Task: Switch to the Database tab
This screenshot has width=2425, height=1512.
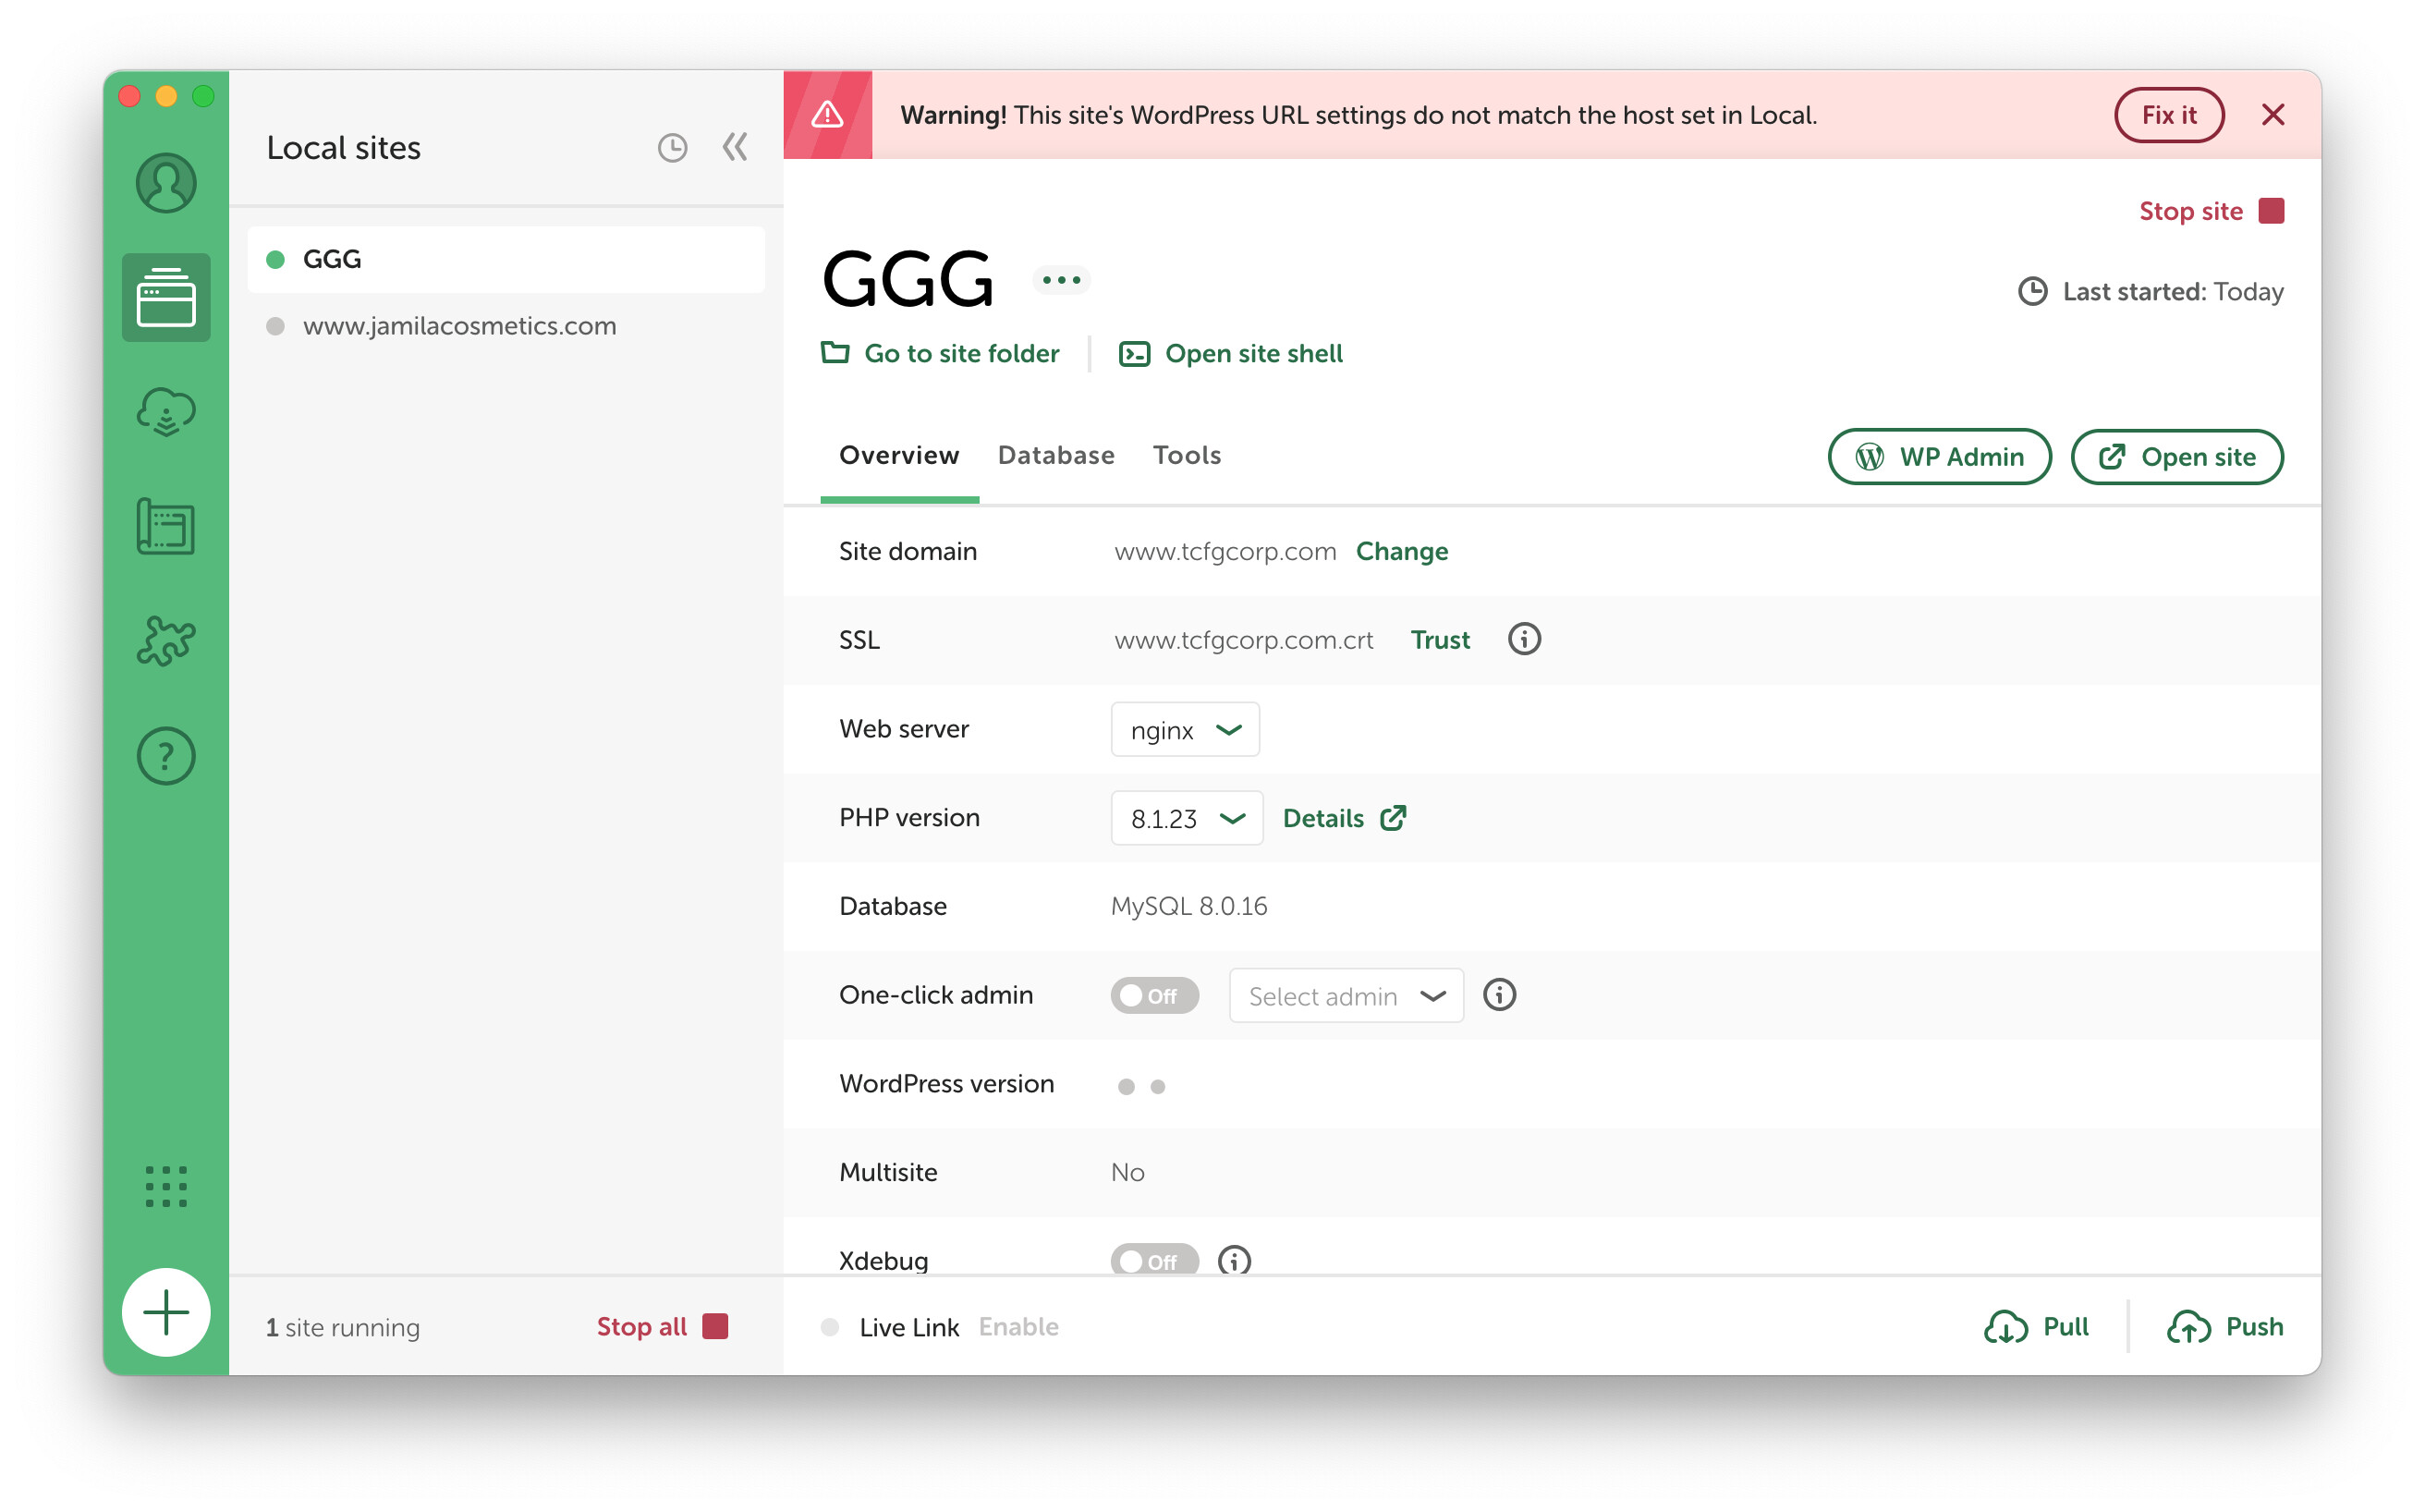Action: point(1055,456)
